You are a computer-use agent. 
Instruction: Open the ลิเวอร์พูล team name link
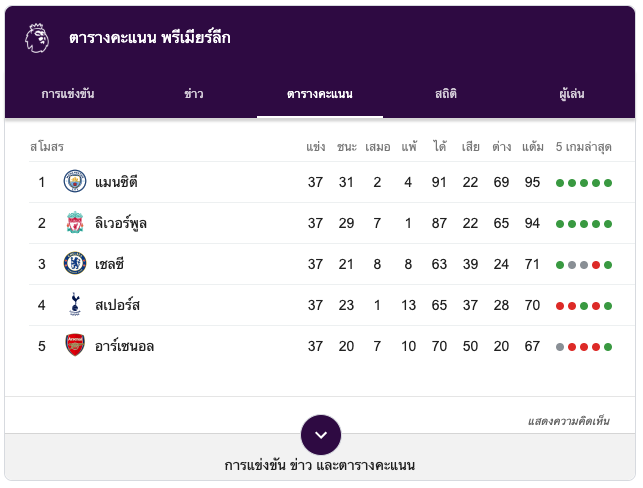[121, 223]
